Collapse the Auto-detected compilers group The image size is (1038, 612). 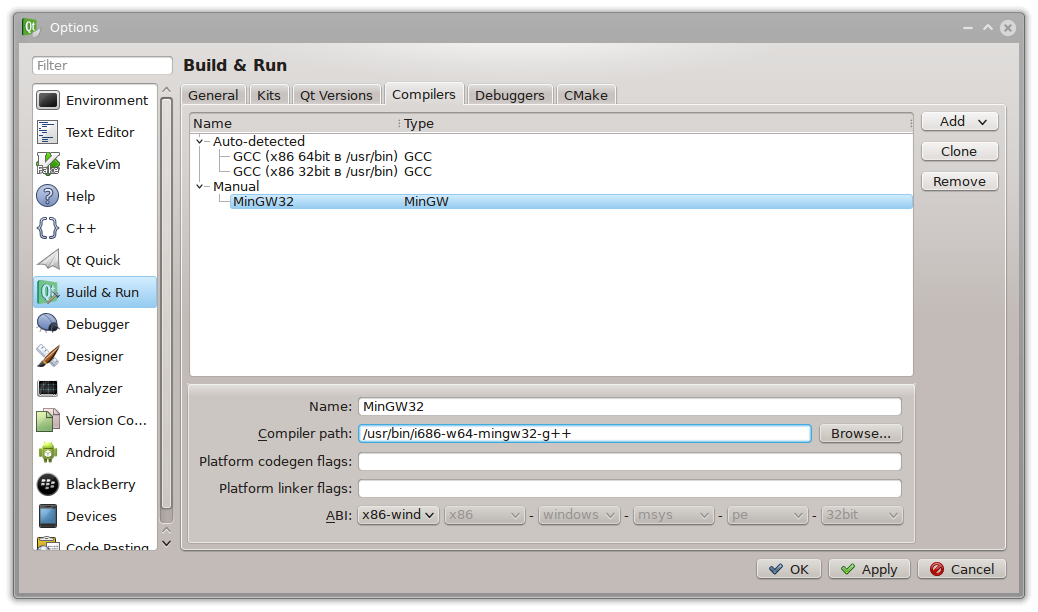(x=200, y=142)
